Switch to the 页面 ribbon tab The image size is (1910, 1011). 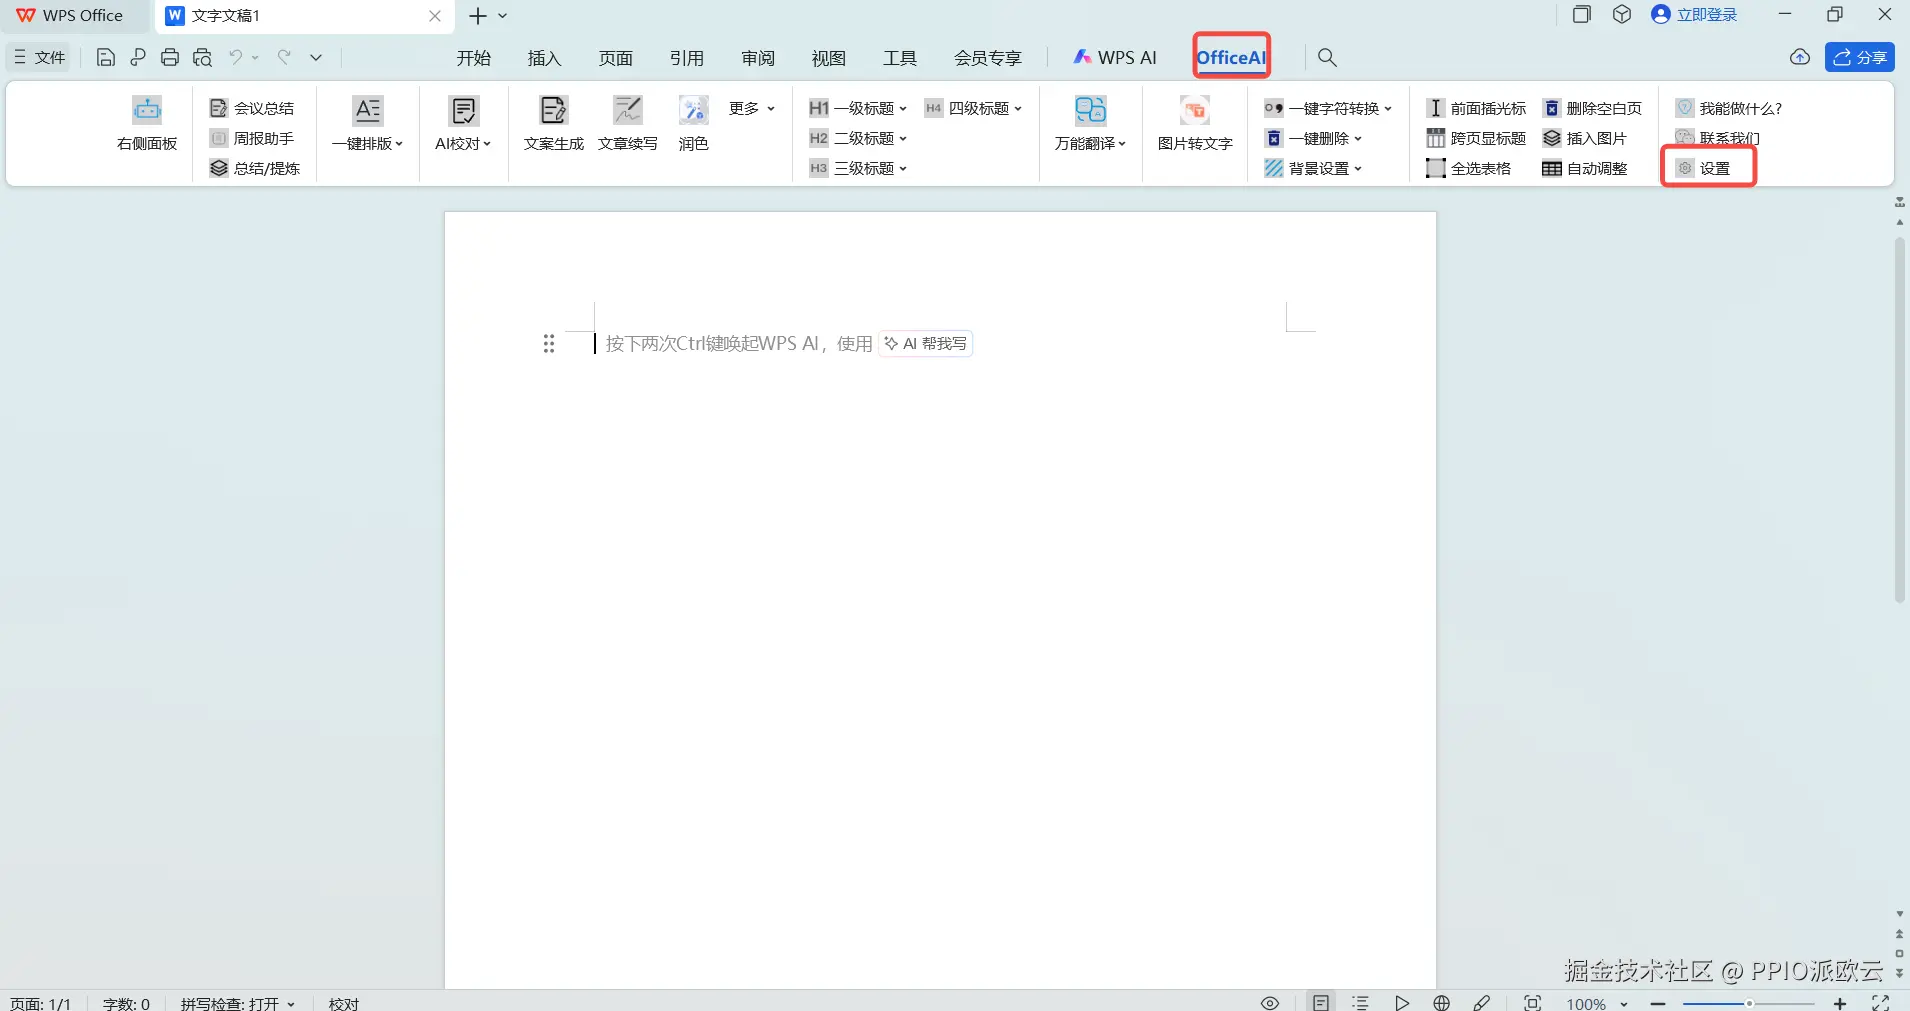click(x=616, y=58)
